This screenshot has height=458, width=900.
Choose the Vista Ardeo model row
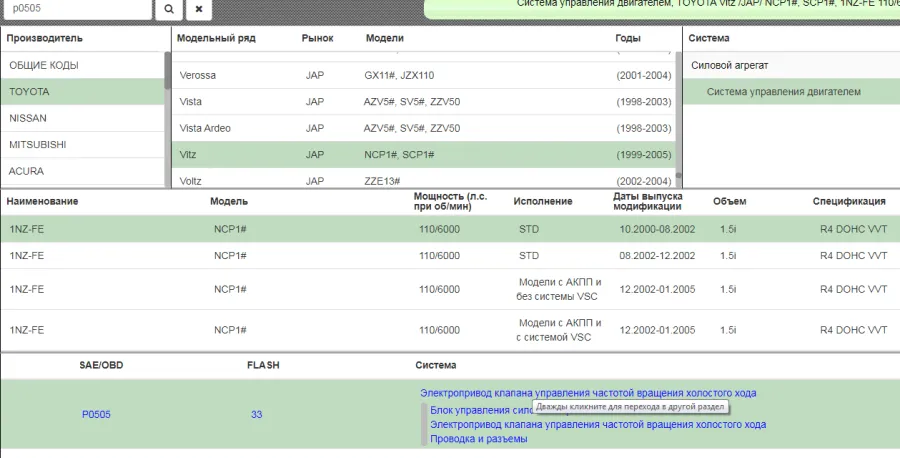click(x=424, y=128)
